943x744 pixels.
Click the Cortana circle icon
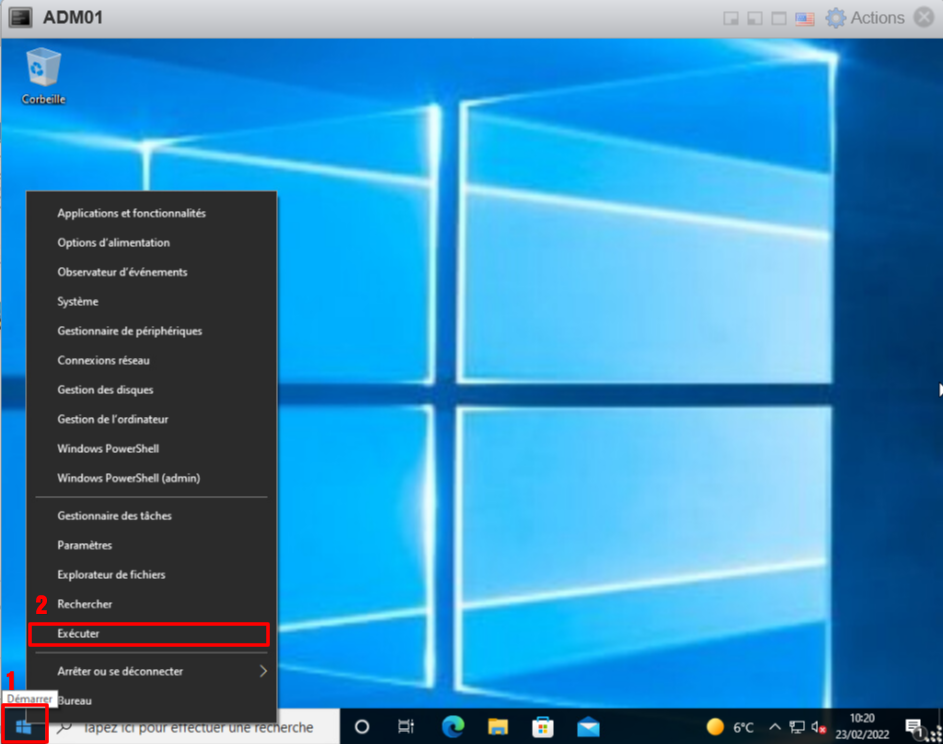(362, 727)
